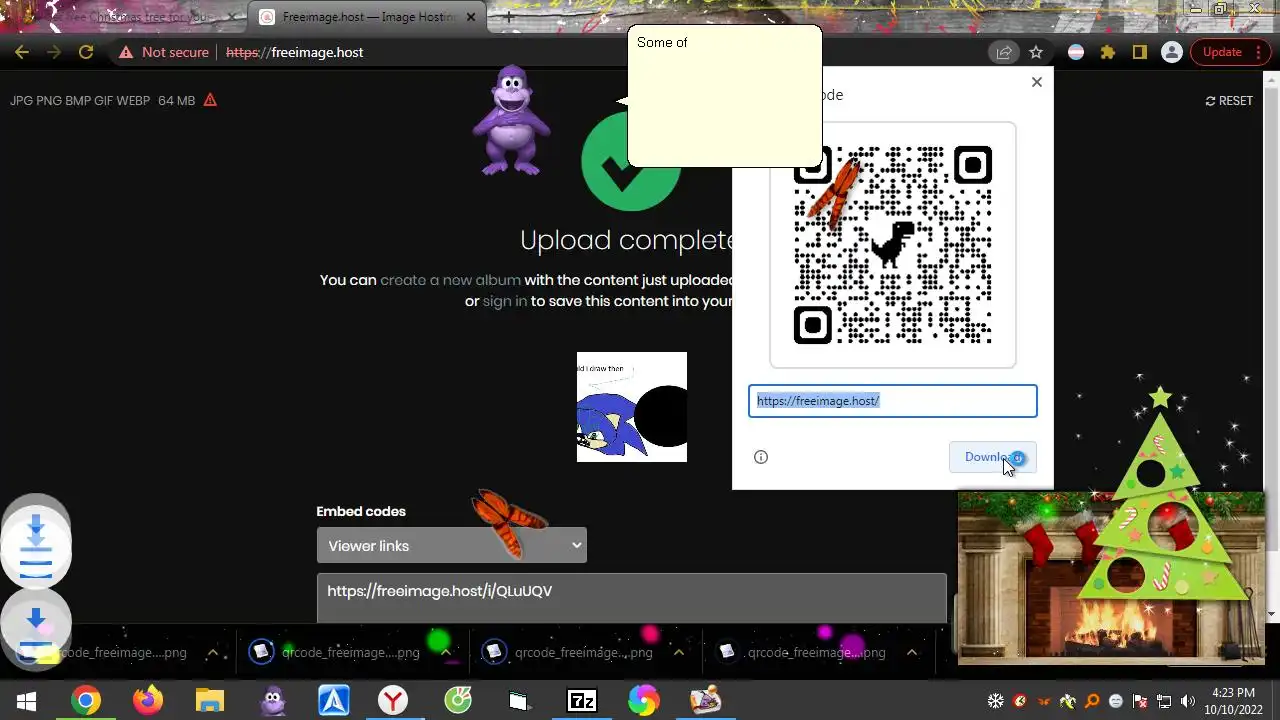Reload the page with the refresh icon
The image size is (1280, 720).
pos(86,52)
